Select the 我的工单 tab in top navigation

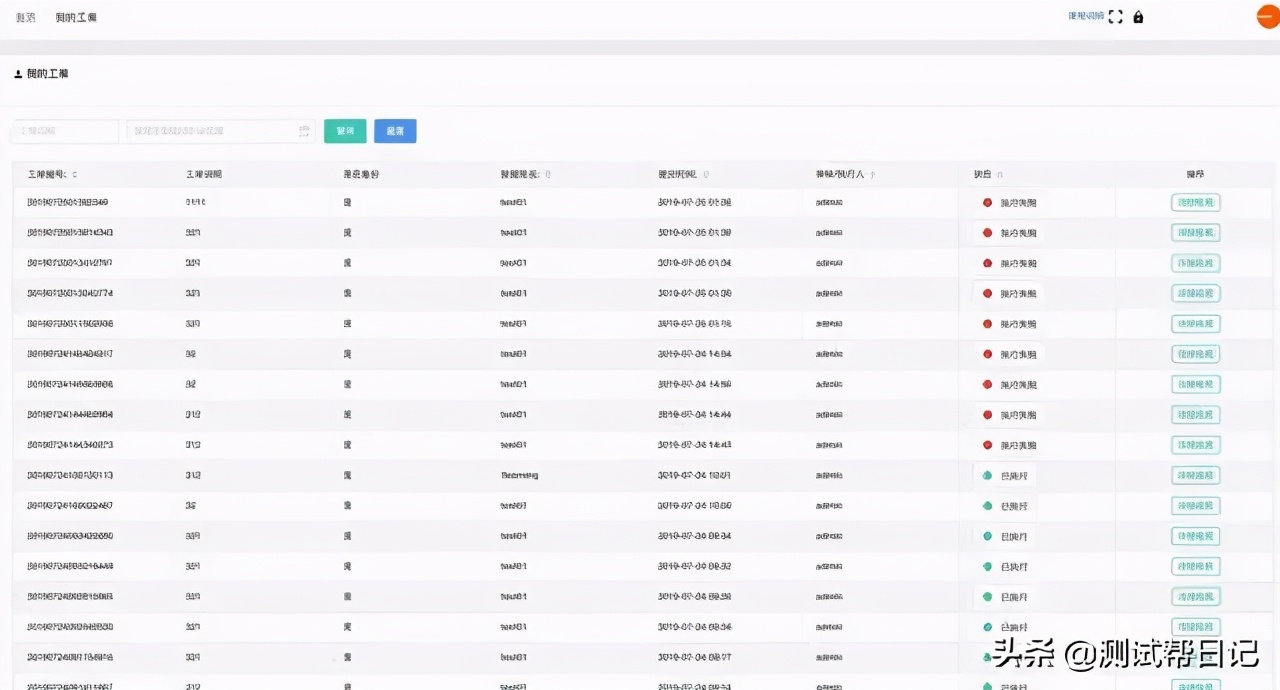click(76, 18)
